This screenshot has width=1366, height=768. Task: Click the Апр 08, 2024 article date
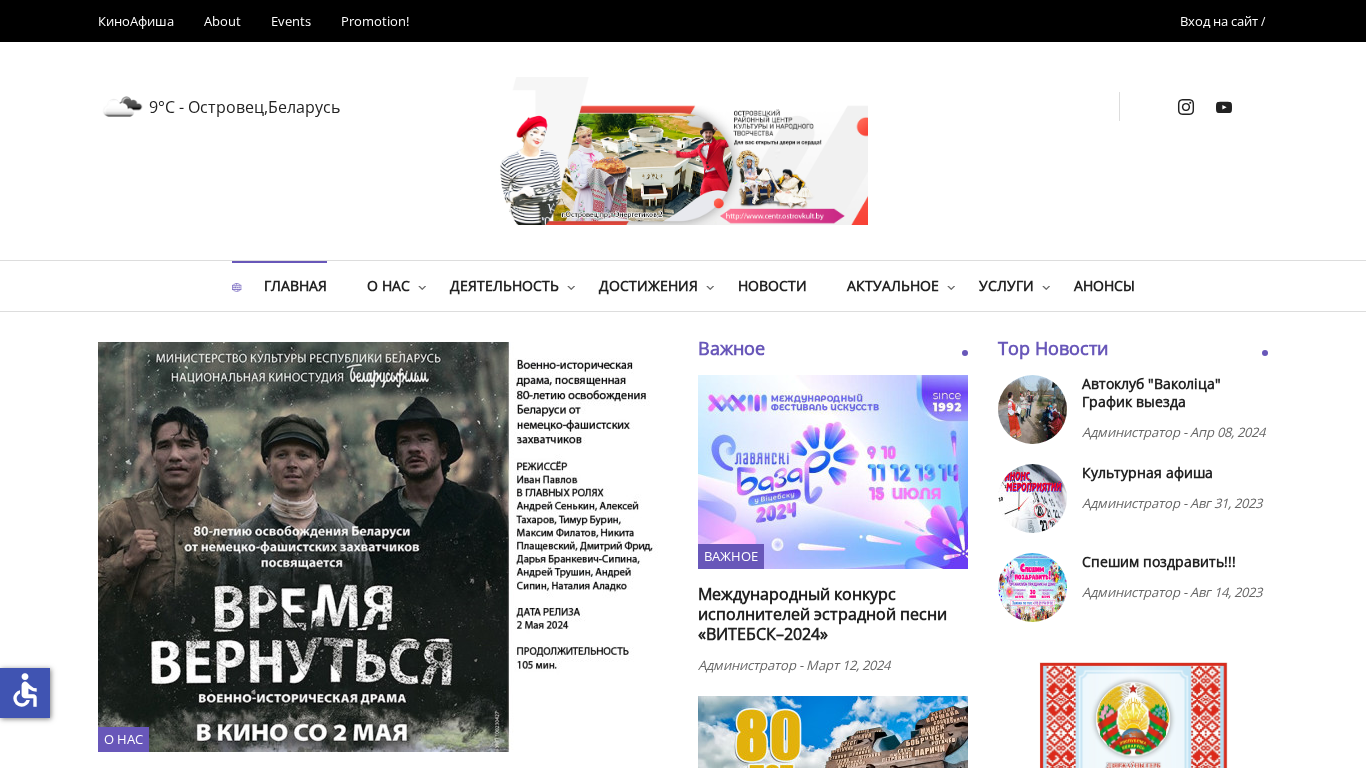click(1227, 432)
